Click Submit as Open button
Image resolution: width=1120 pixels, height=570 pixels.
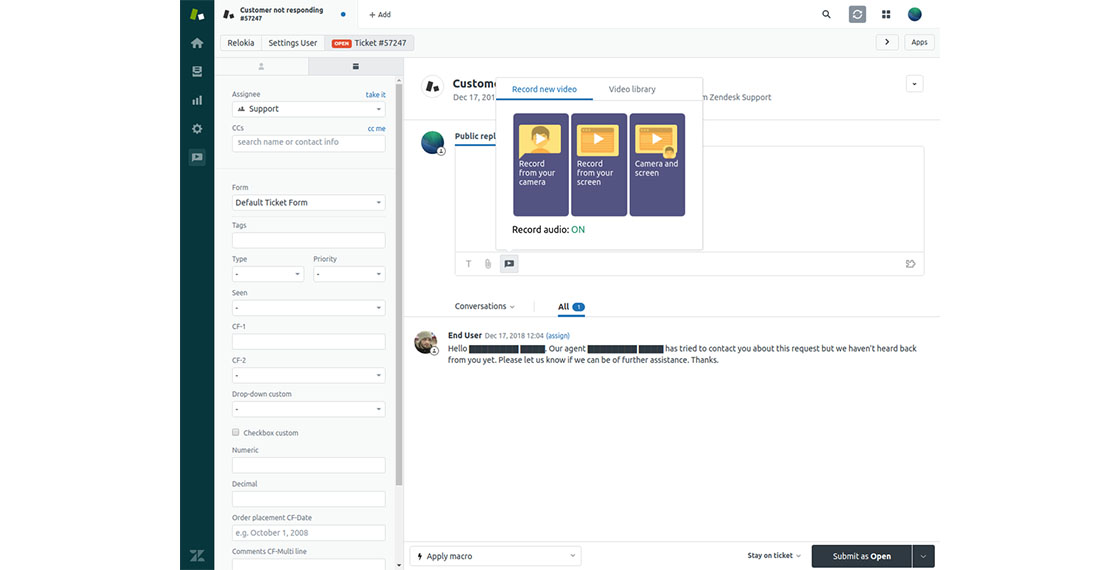(861, 556)
